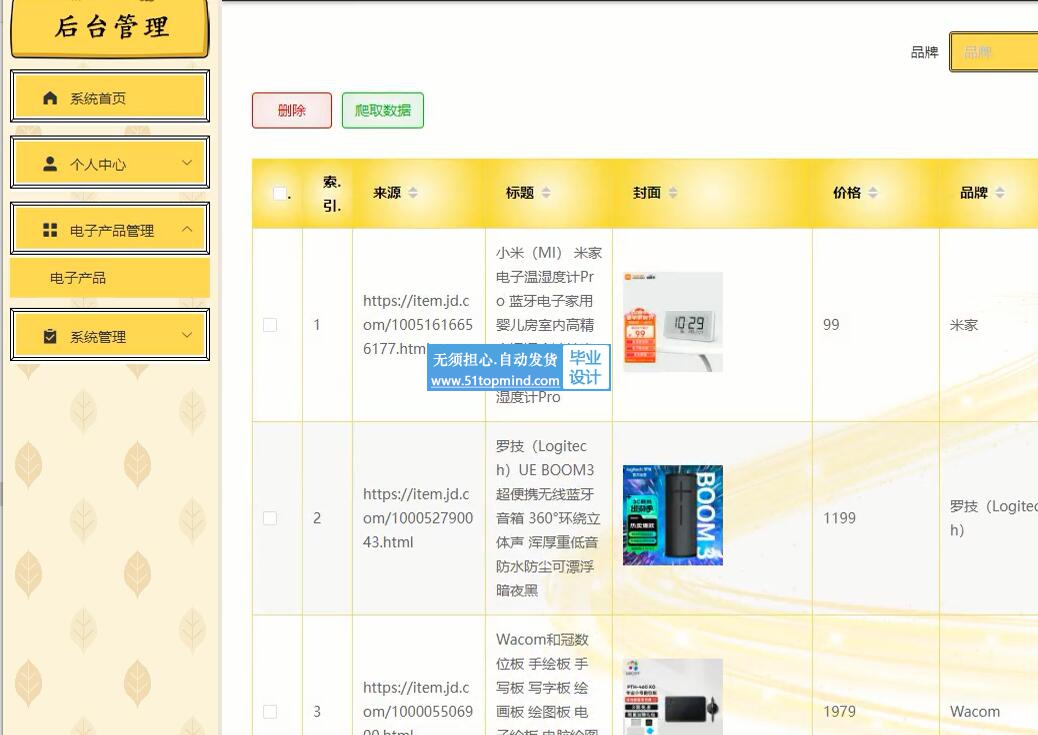Collapse the 电子产品管理 menu chevron
The image size is (1038, 735).
point(187,229)
